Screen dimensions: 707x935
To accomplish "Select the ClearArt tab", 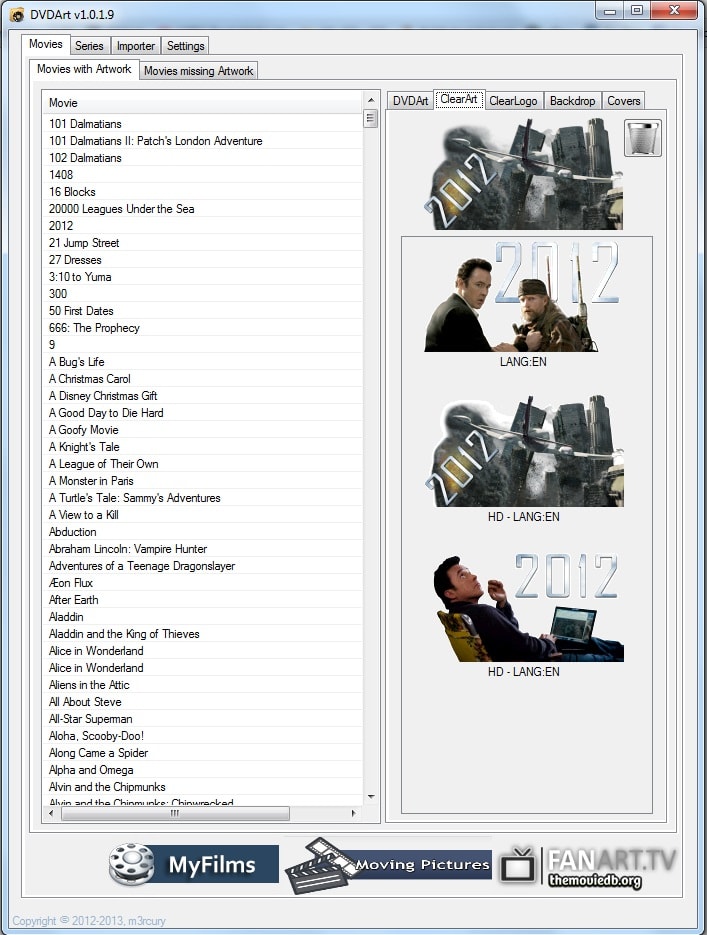I will pyautogui.click(x=459, y=100).
